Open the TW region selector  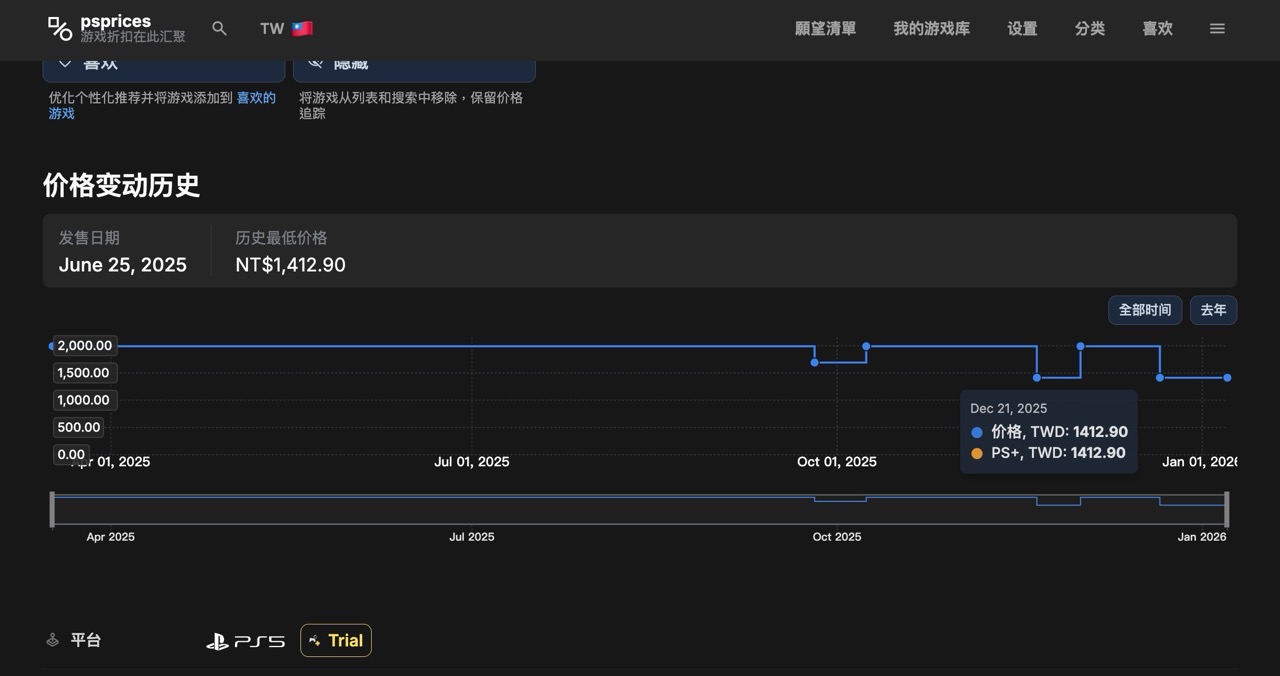point(285,29)
